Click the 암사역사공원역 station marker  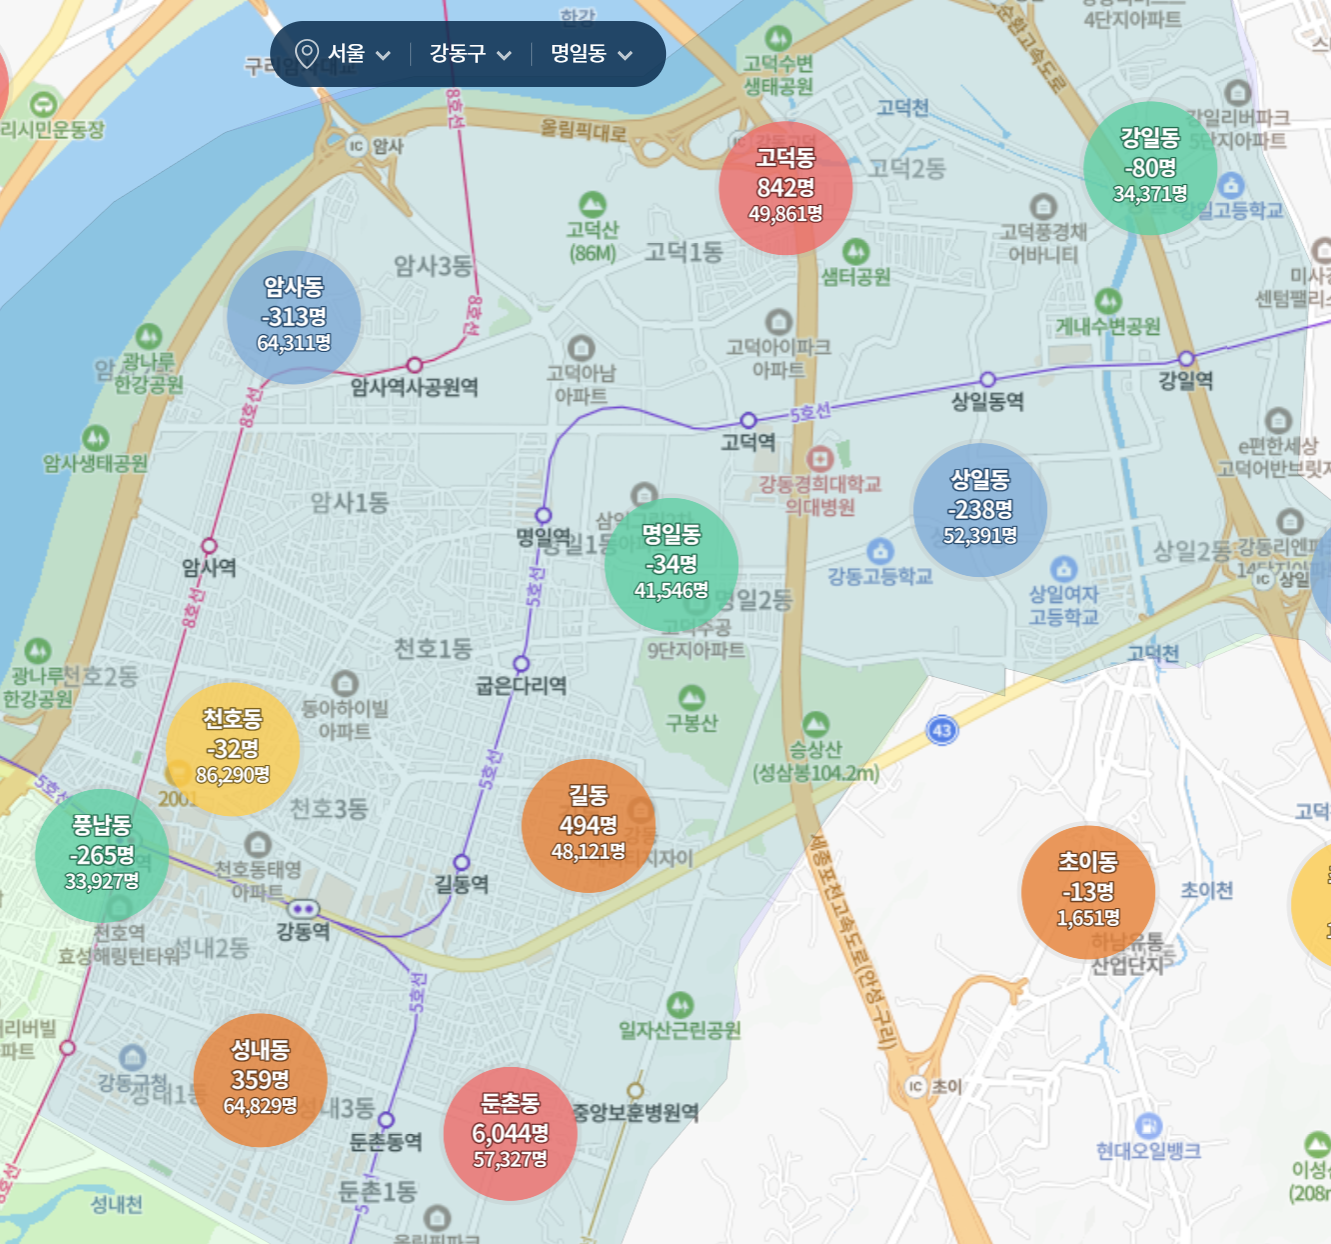414,364
